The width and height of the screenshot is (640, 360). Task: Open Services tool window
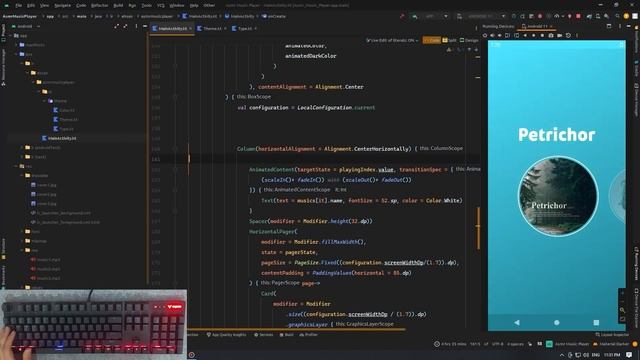click(x=264, y=335)
